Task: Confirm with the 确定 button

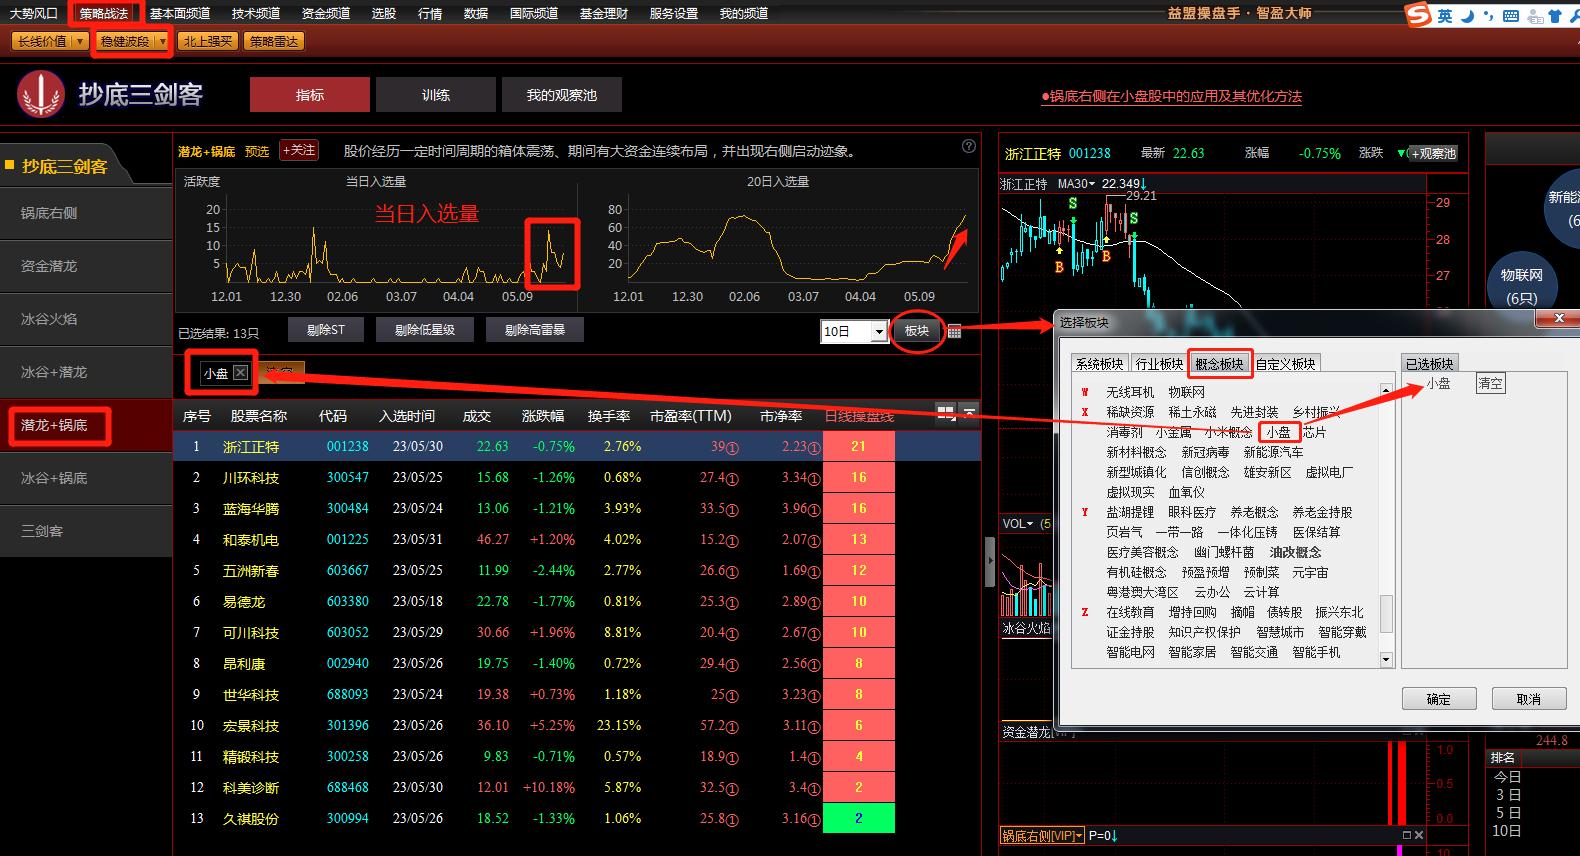Action: pyautogui.click(x=1439, y=699)
